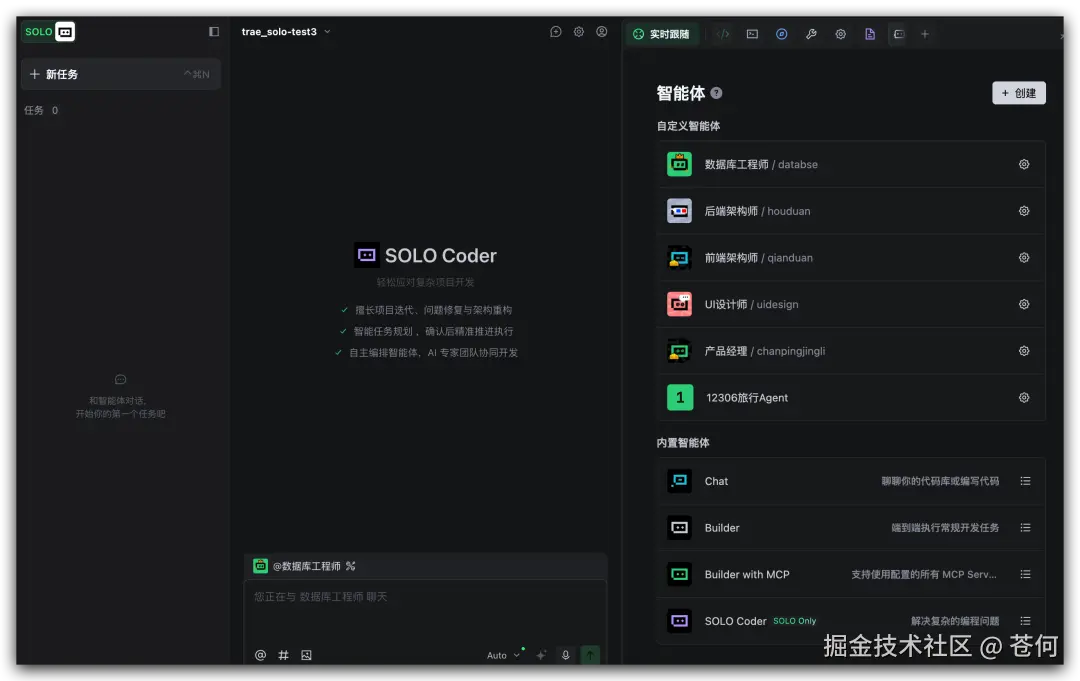The width and height of the screenshot is (1080, 681).
Task: Click the sparkle enhance icon near Auto
Action: coord(540,655)
